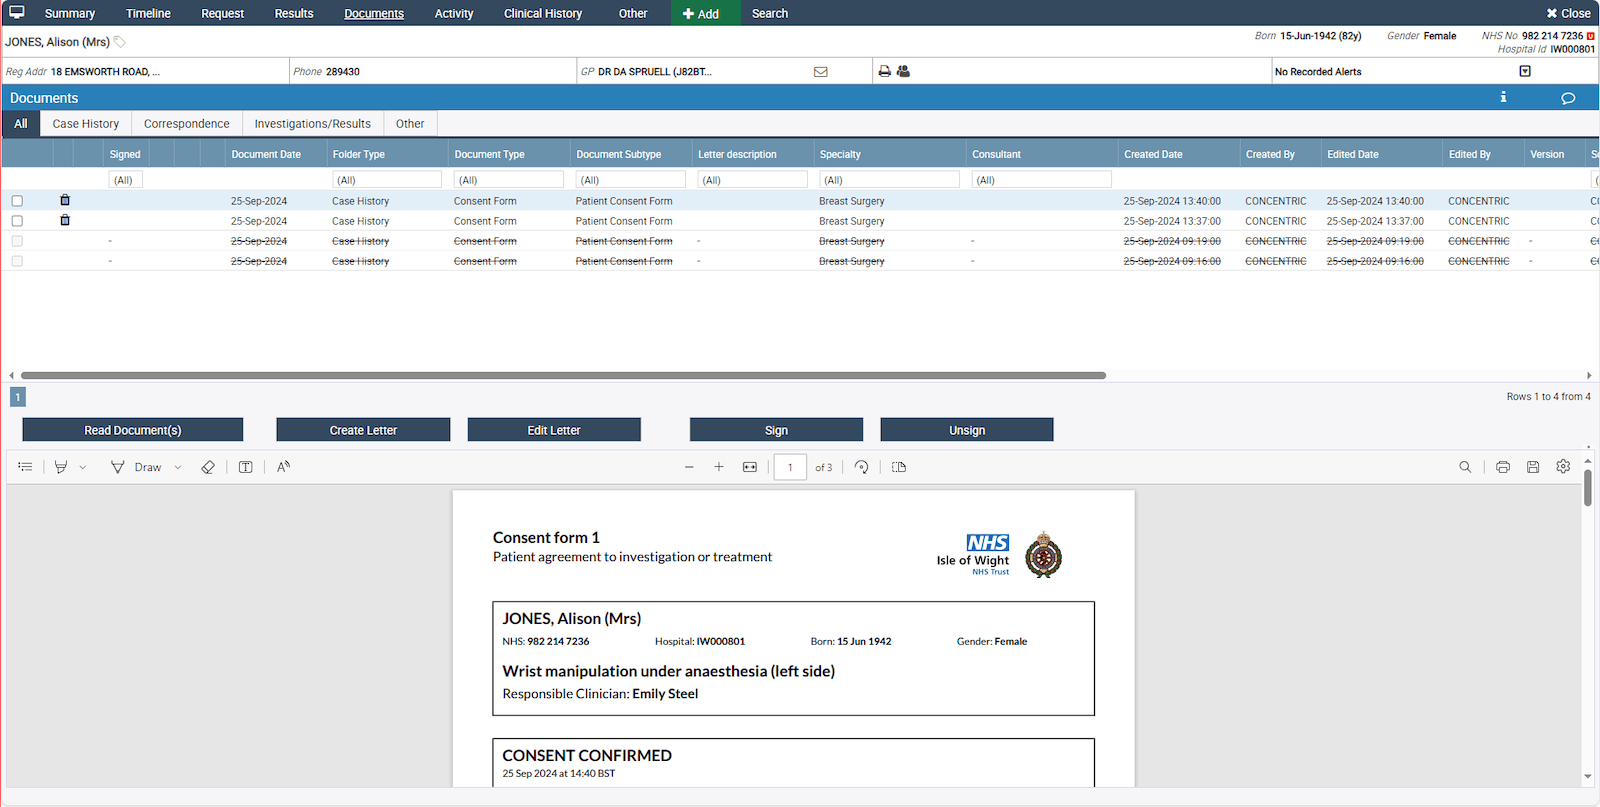
Task: Click the PDF fit to width icon
Action: [x=750, y=467]
